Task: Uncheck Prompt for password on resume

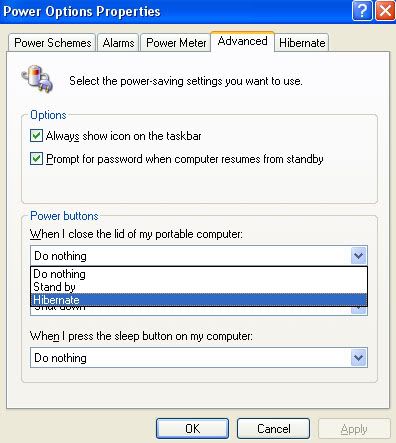Action: 36,159
